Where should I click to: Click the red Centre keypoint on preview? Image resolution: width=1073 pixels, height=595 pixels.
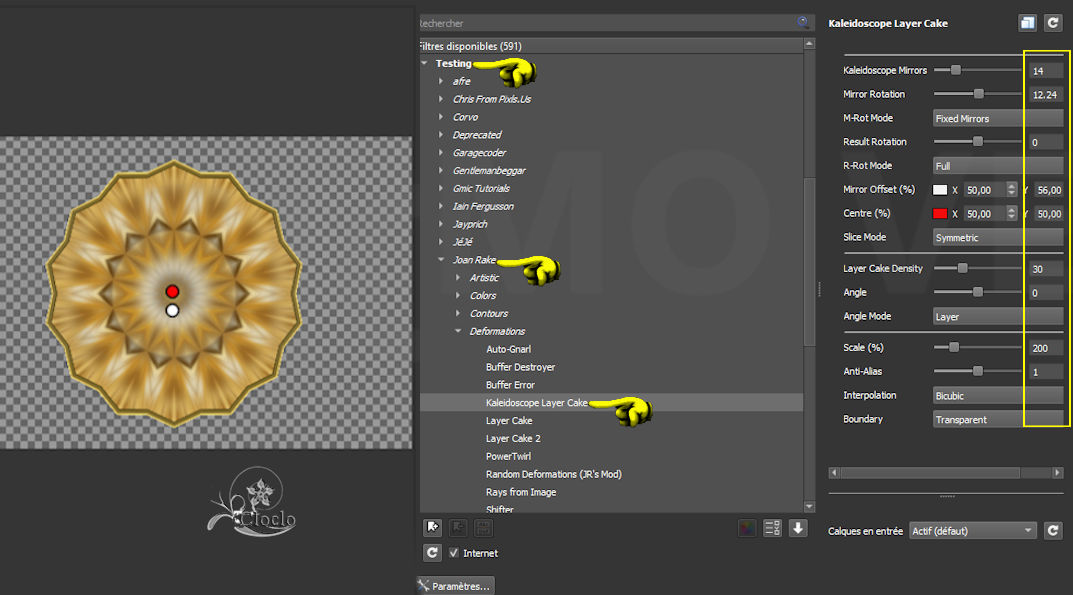coord(172,291)
